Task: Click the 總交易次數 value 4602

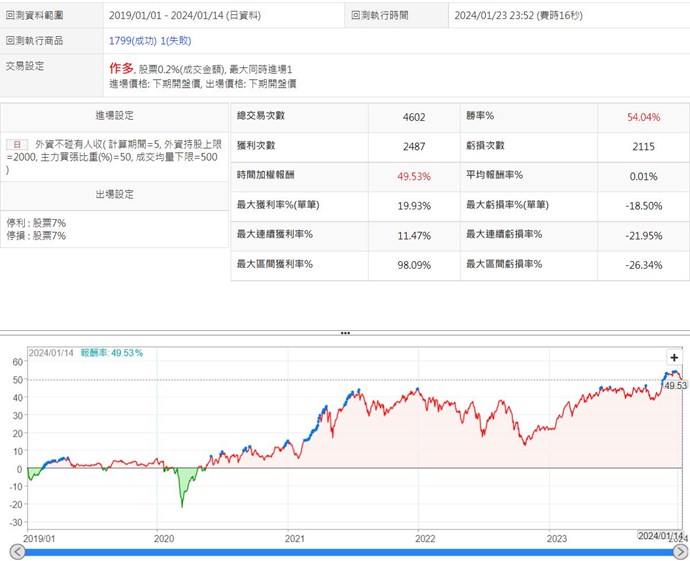Action: [x=413, y=117]
